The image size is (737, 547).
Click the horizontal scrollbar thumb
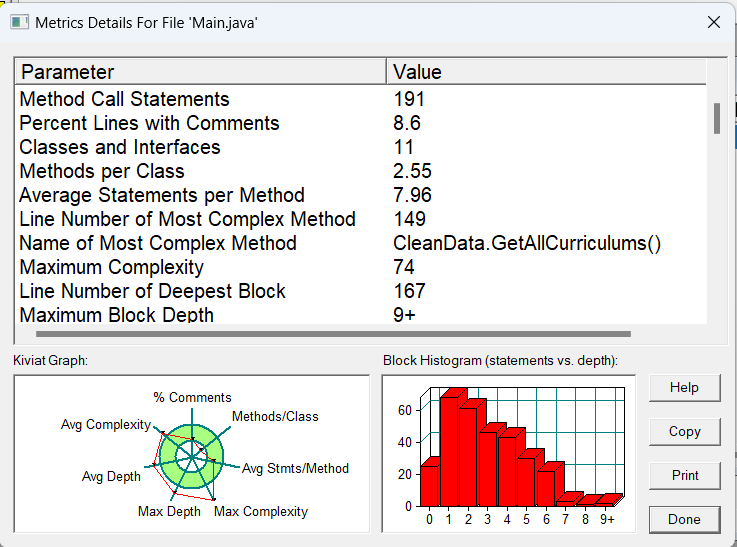[332, 334]
